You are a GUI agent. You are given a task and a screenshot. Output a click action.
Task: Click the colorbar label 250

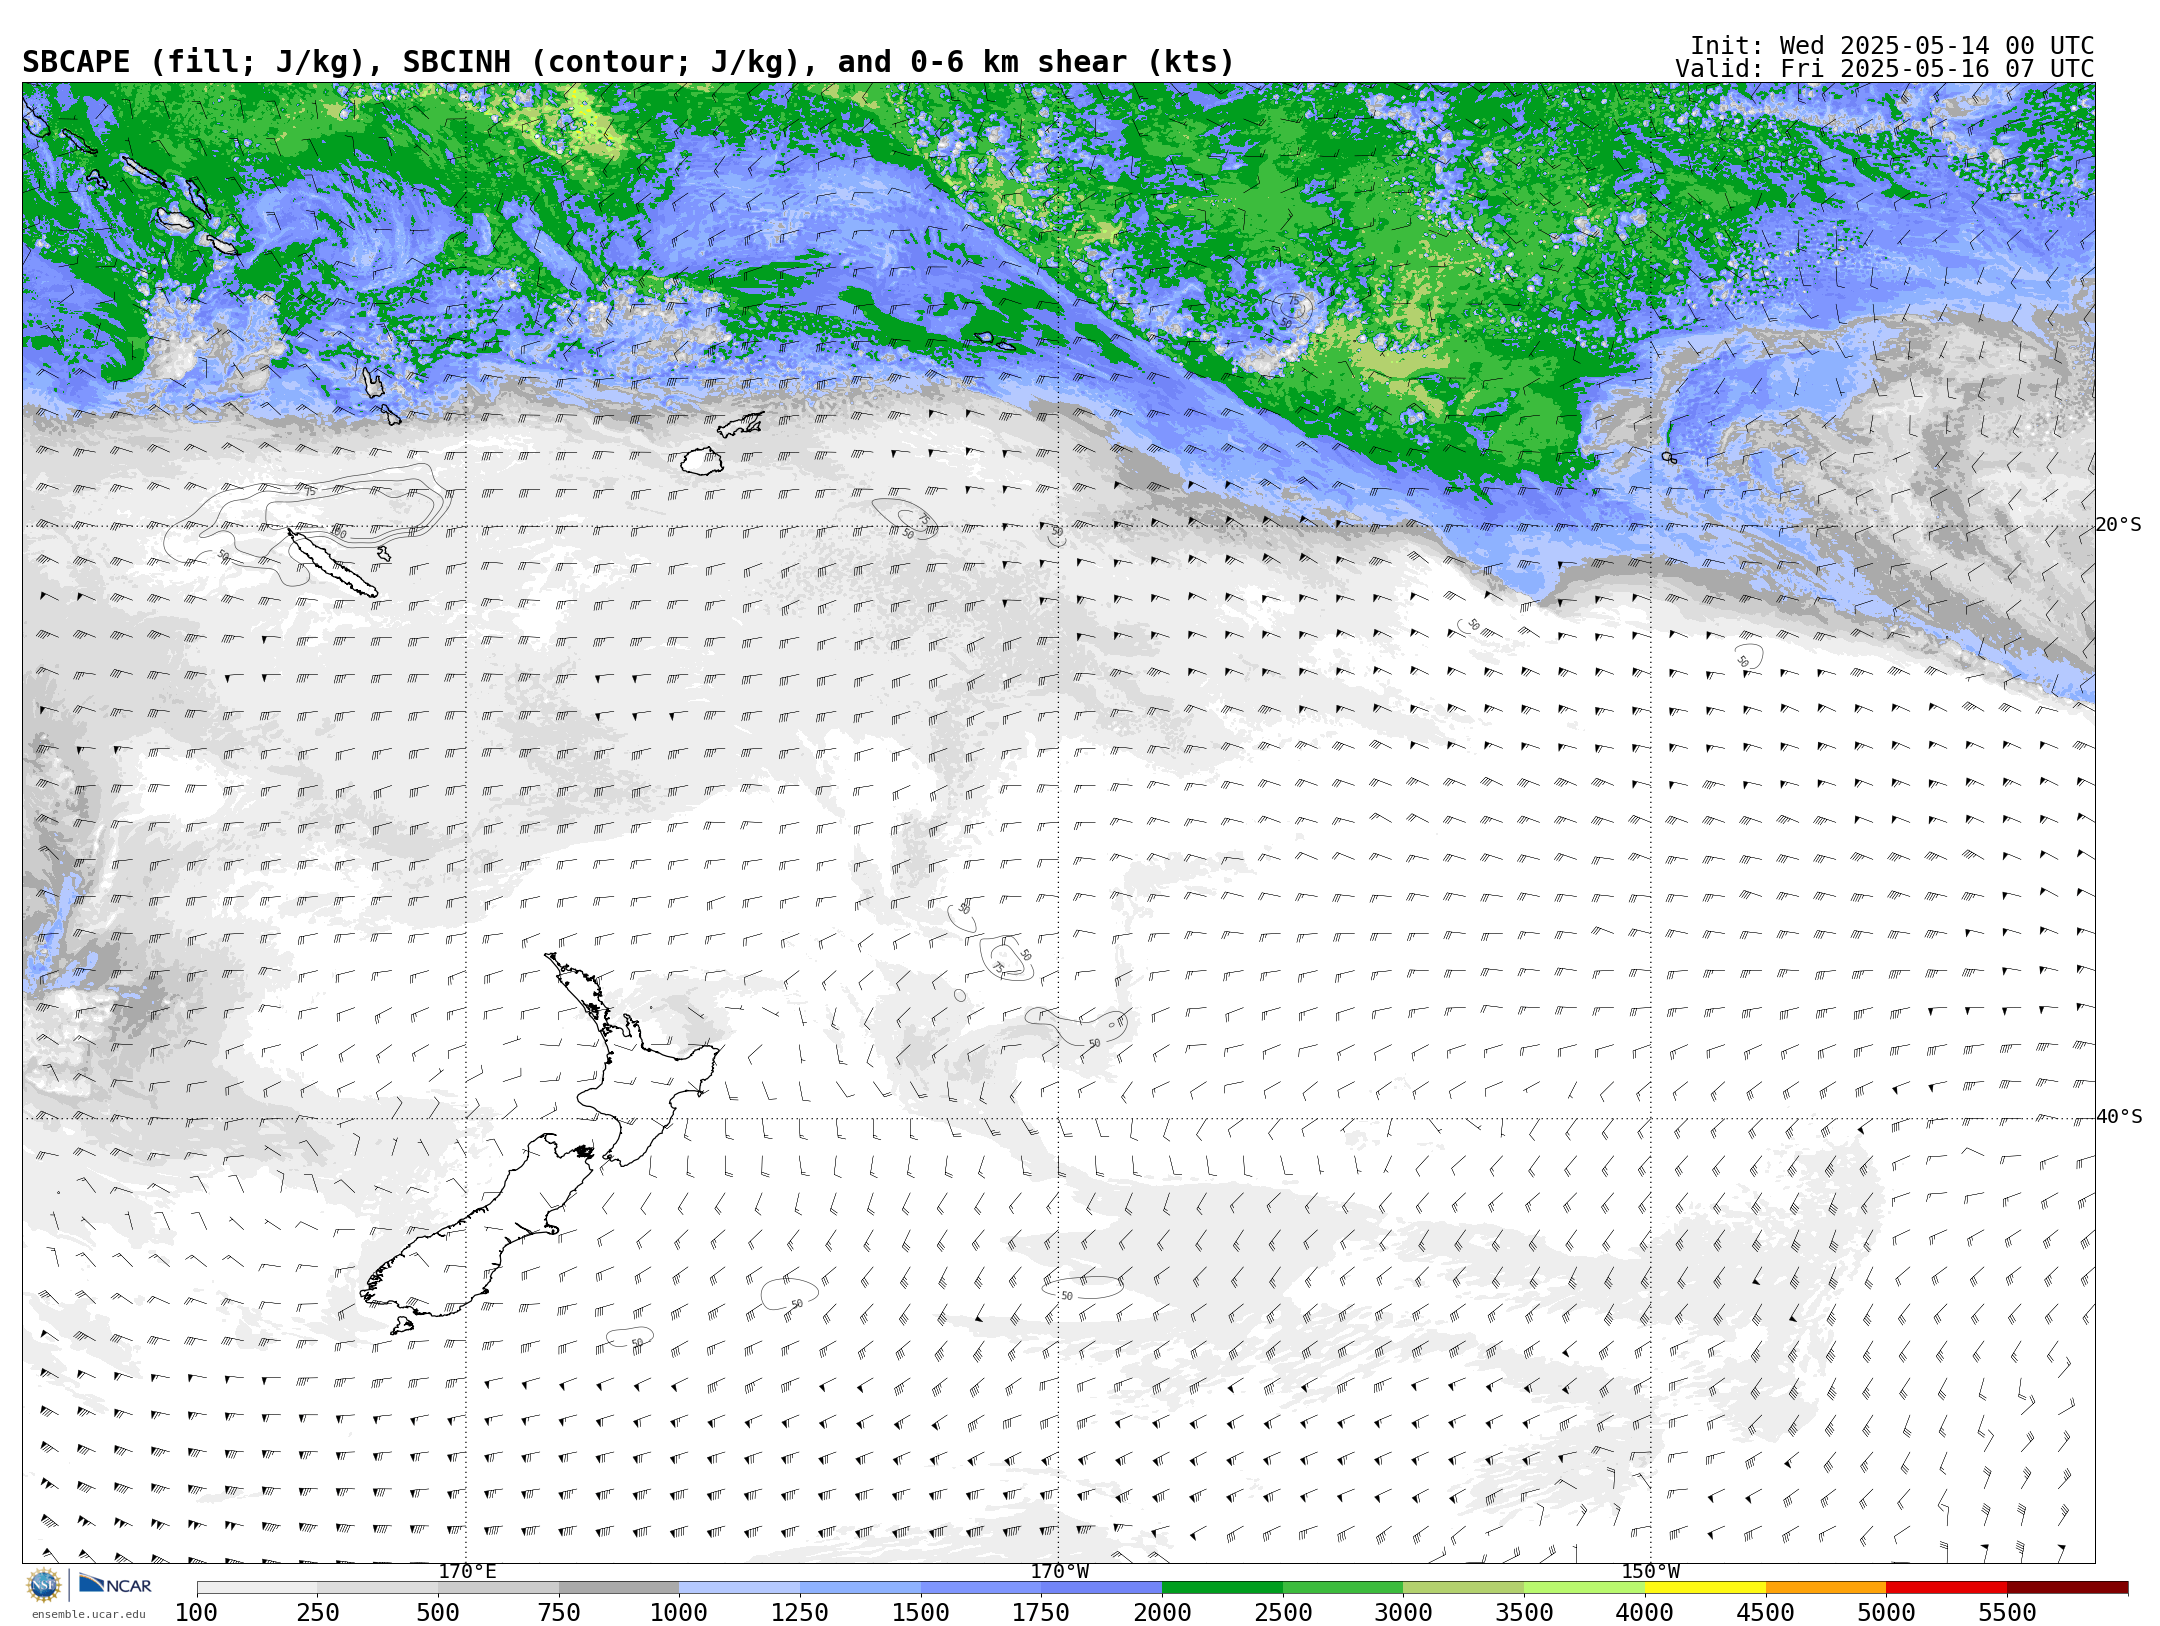pyautogui.click(x=317, y=1612)
